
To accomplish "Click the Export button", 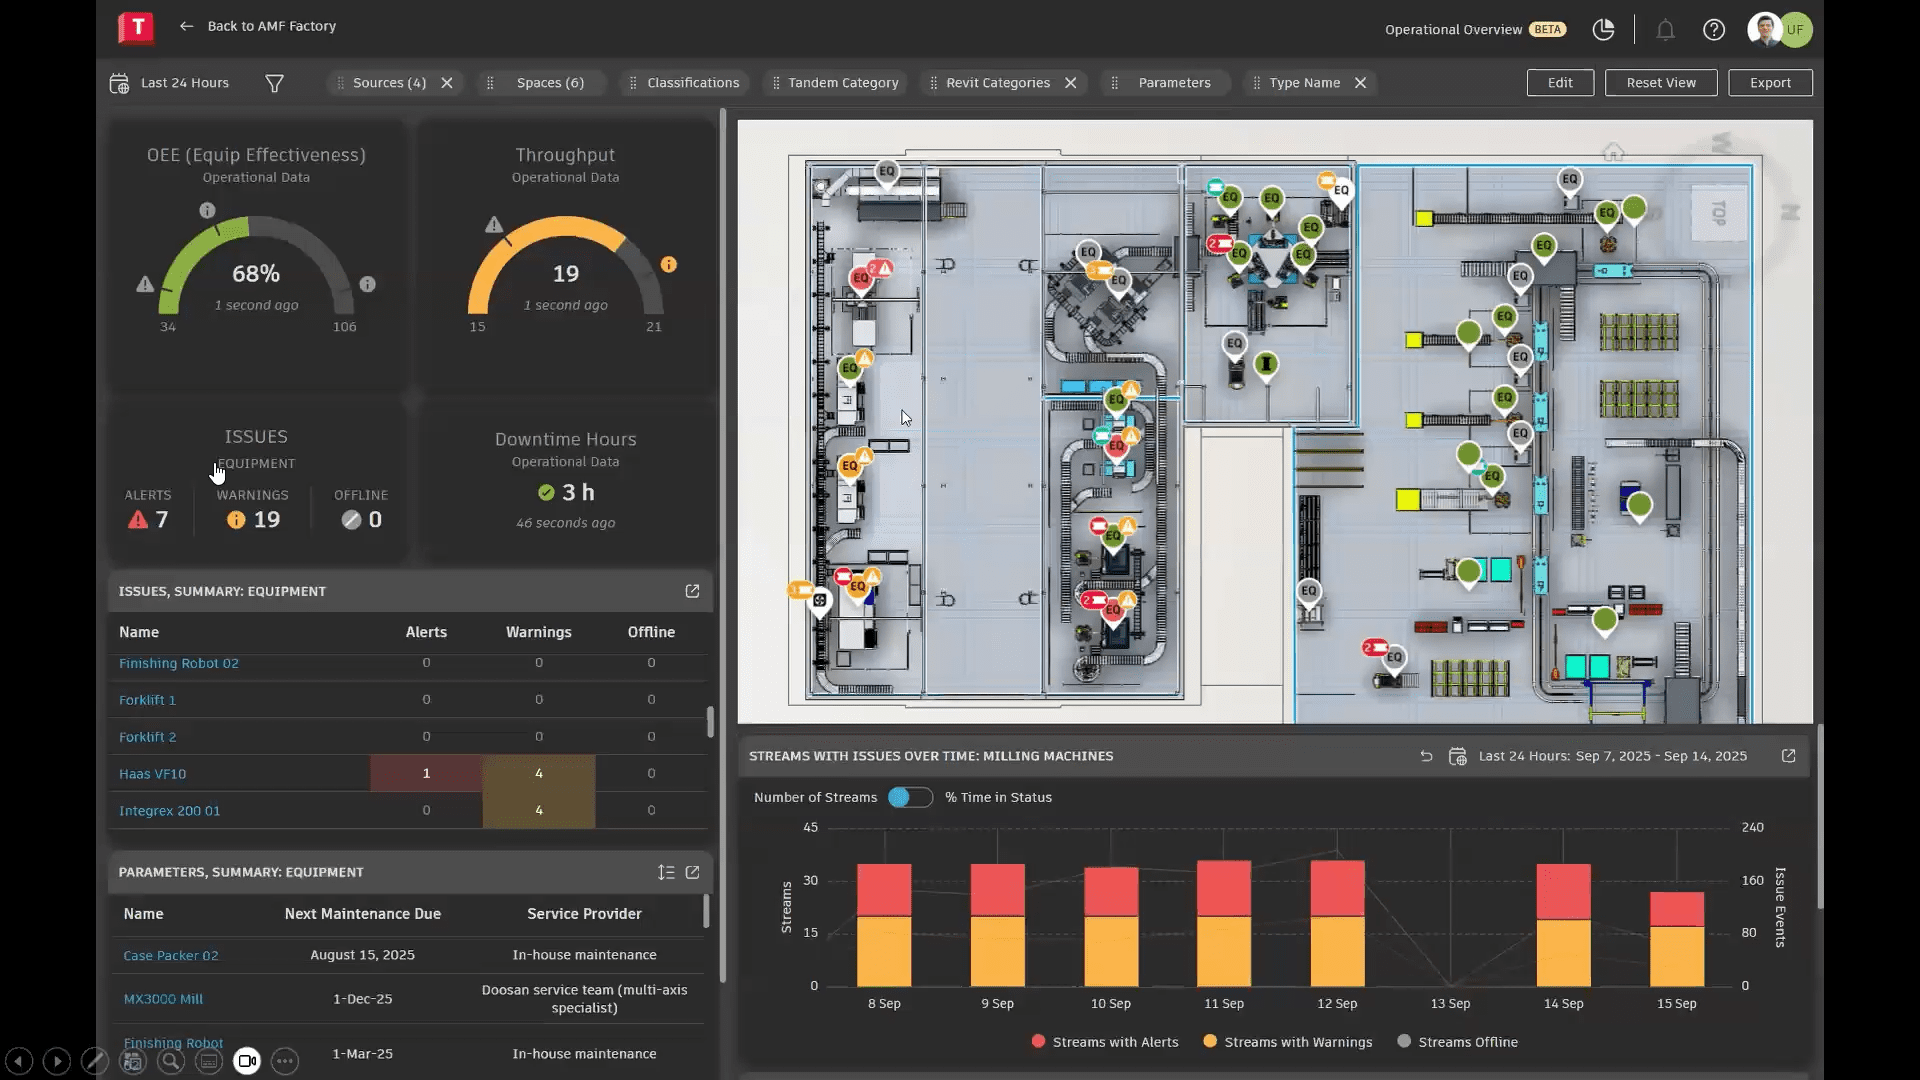I will [x=1770, y=83].
